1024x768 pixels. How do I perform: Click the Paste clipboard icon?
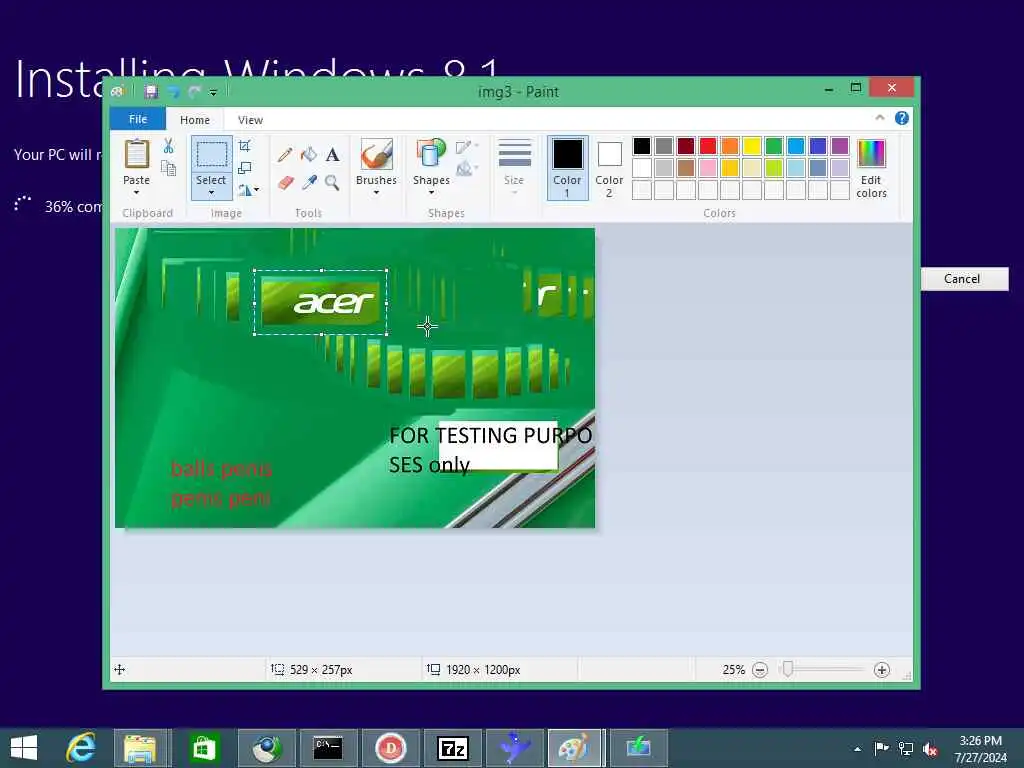click(x=136, y=154)
